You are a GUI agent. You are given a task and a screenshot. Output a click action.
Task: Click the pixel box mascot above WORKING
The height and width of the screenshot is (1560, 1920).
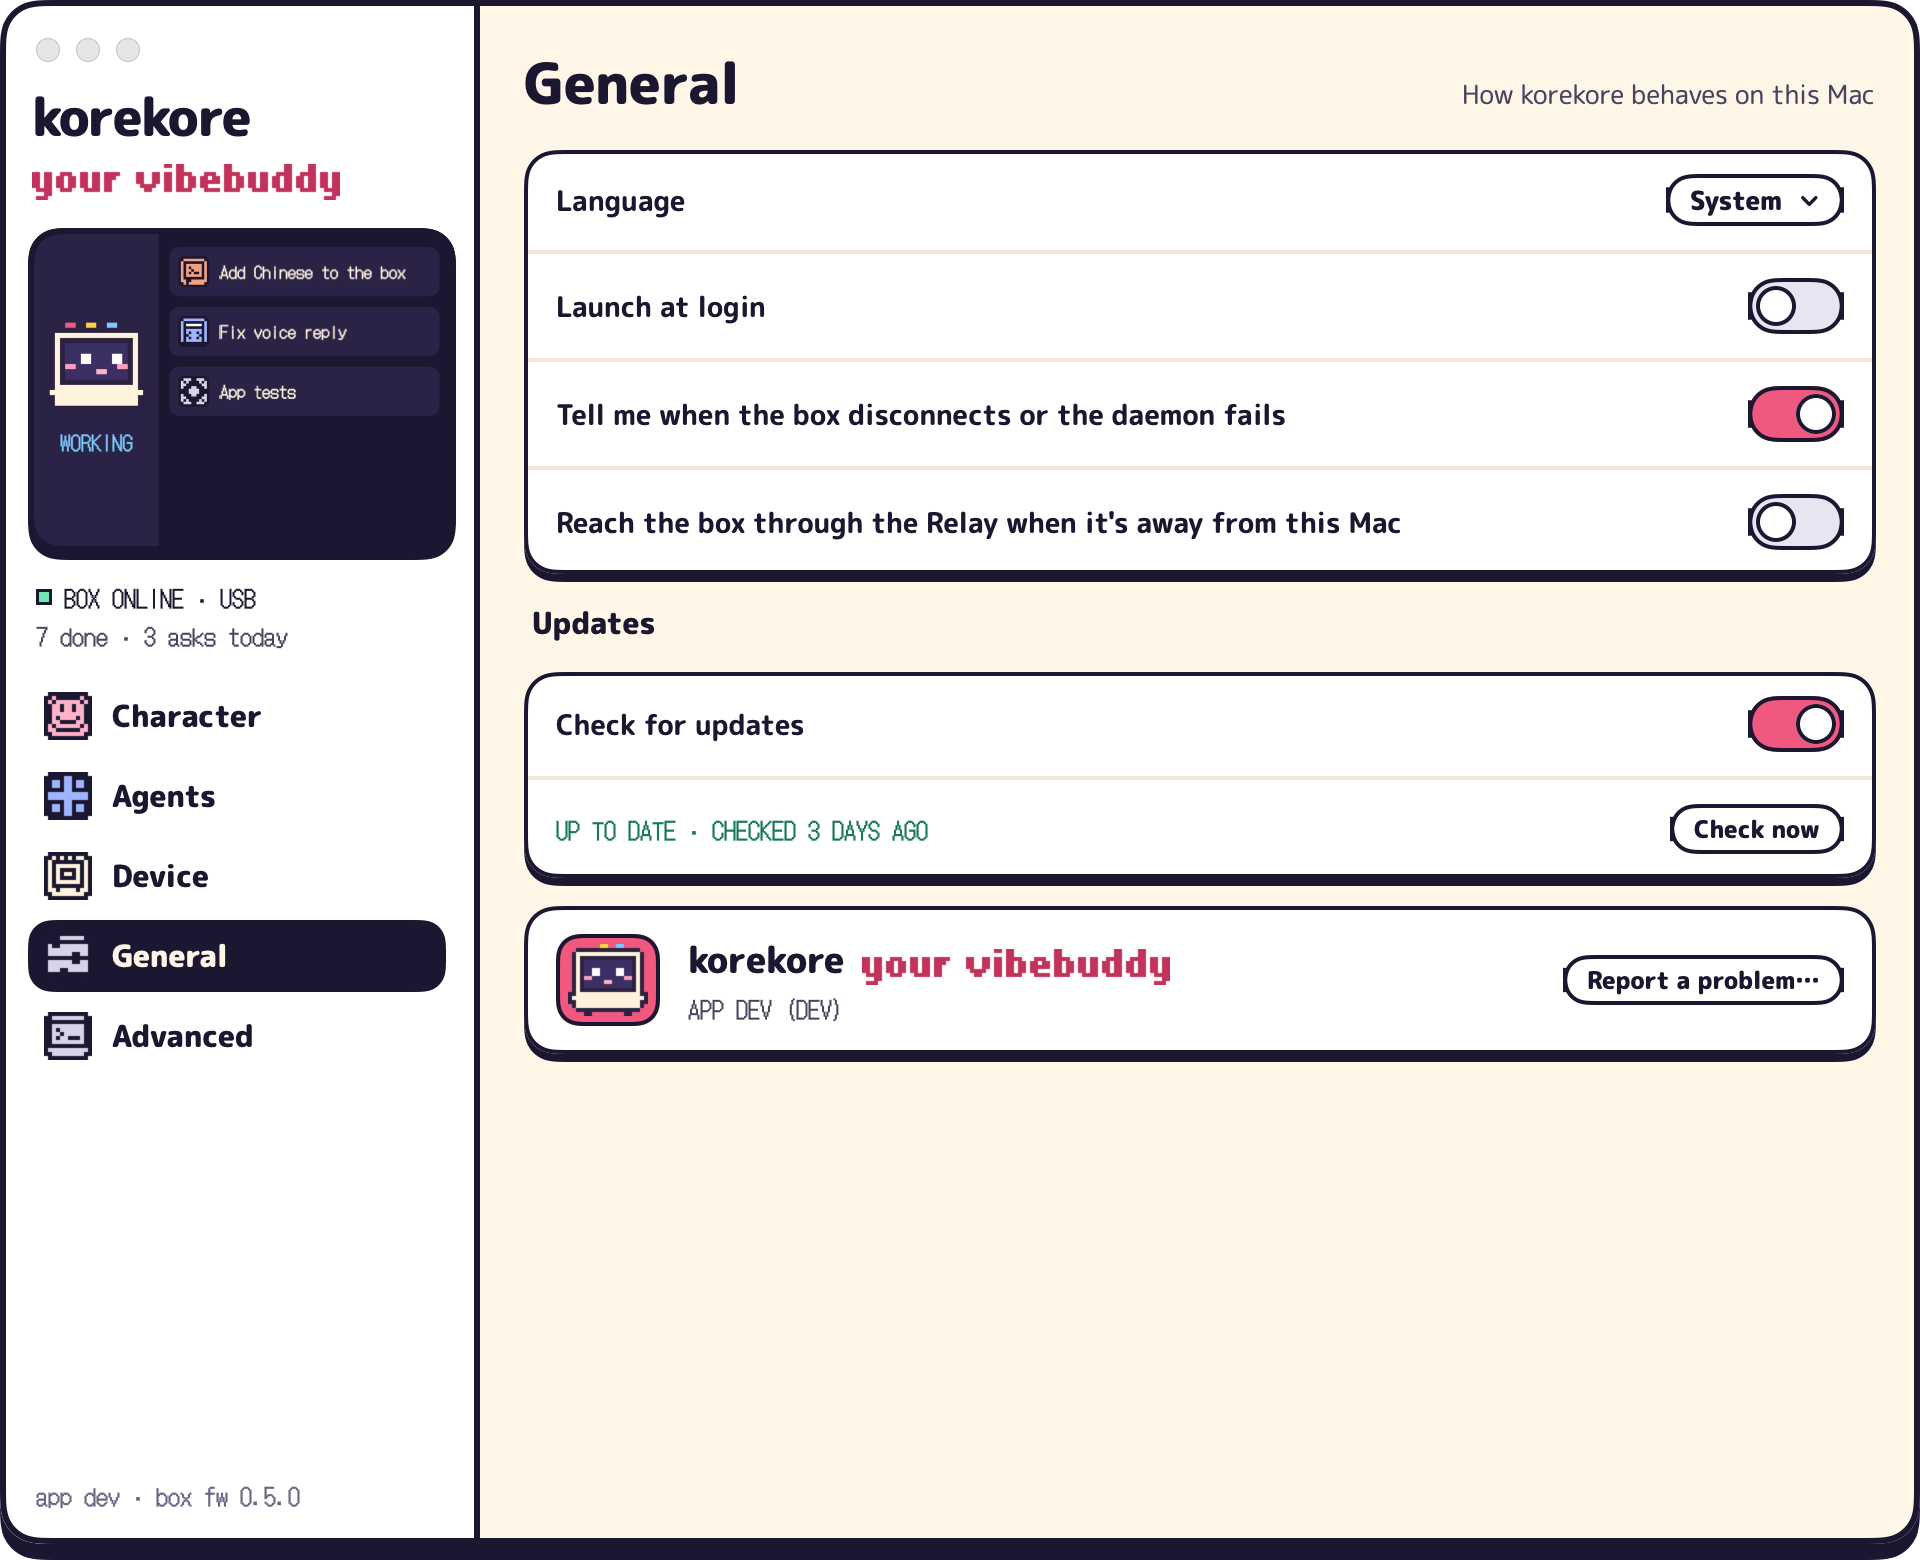click(x=96, y=364)
